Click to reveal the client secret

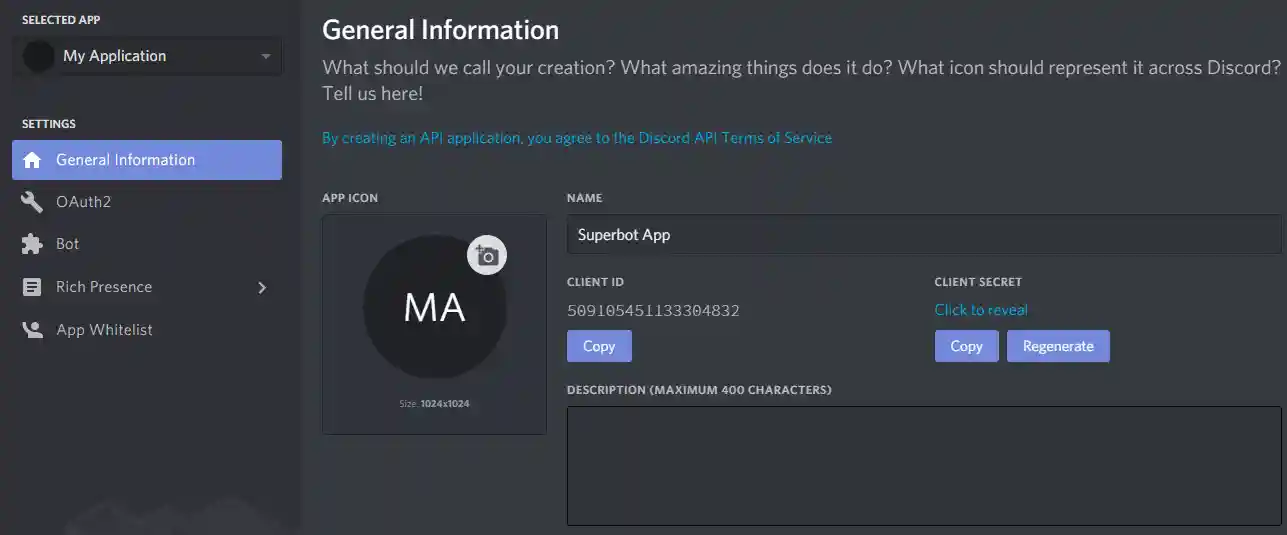[x=980, y=310]
